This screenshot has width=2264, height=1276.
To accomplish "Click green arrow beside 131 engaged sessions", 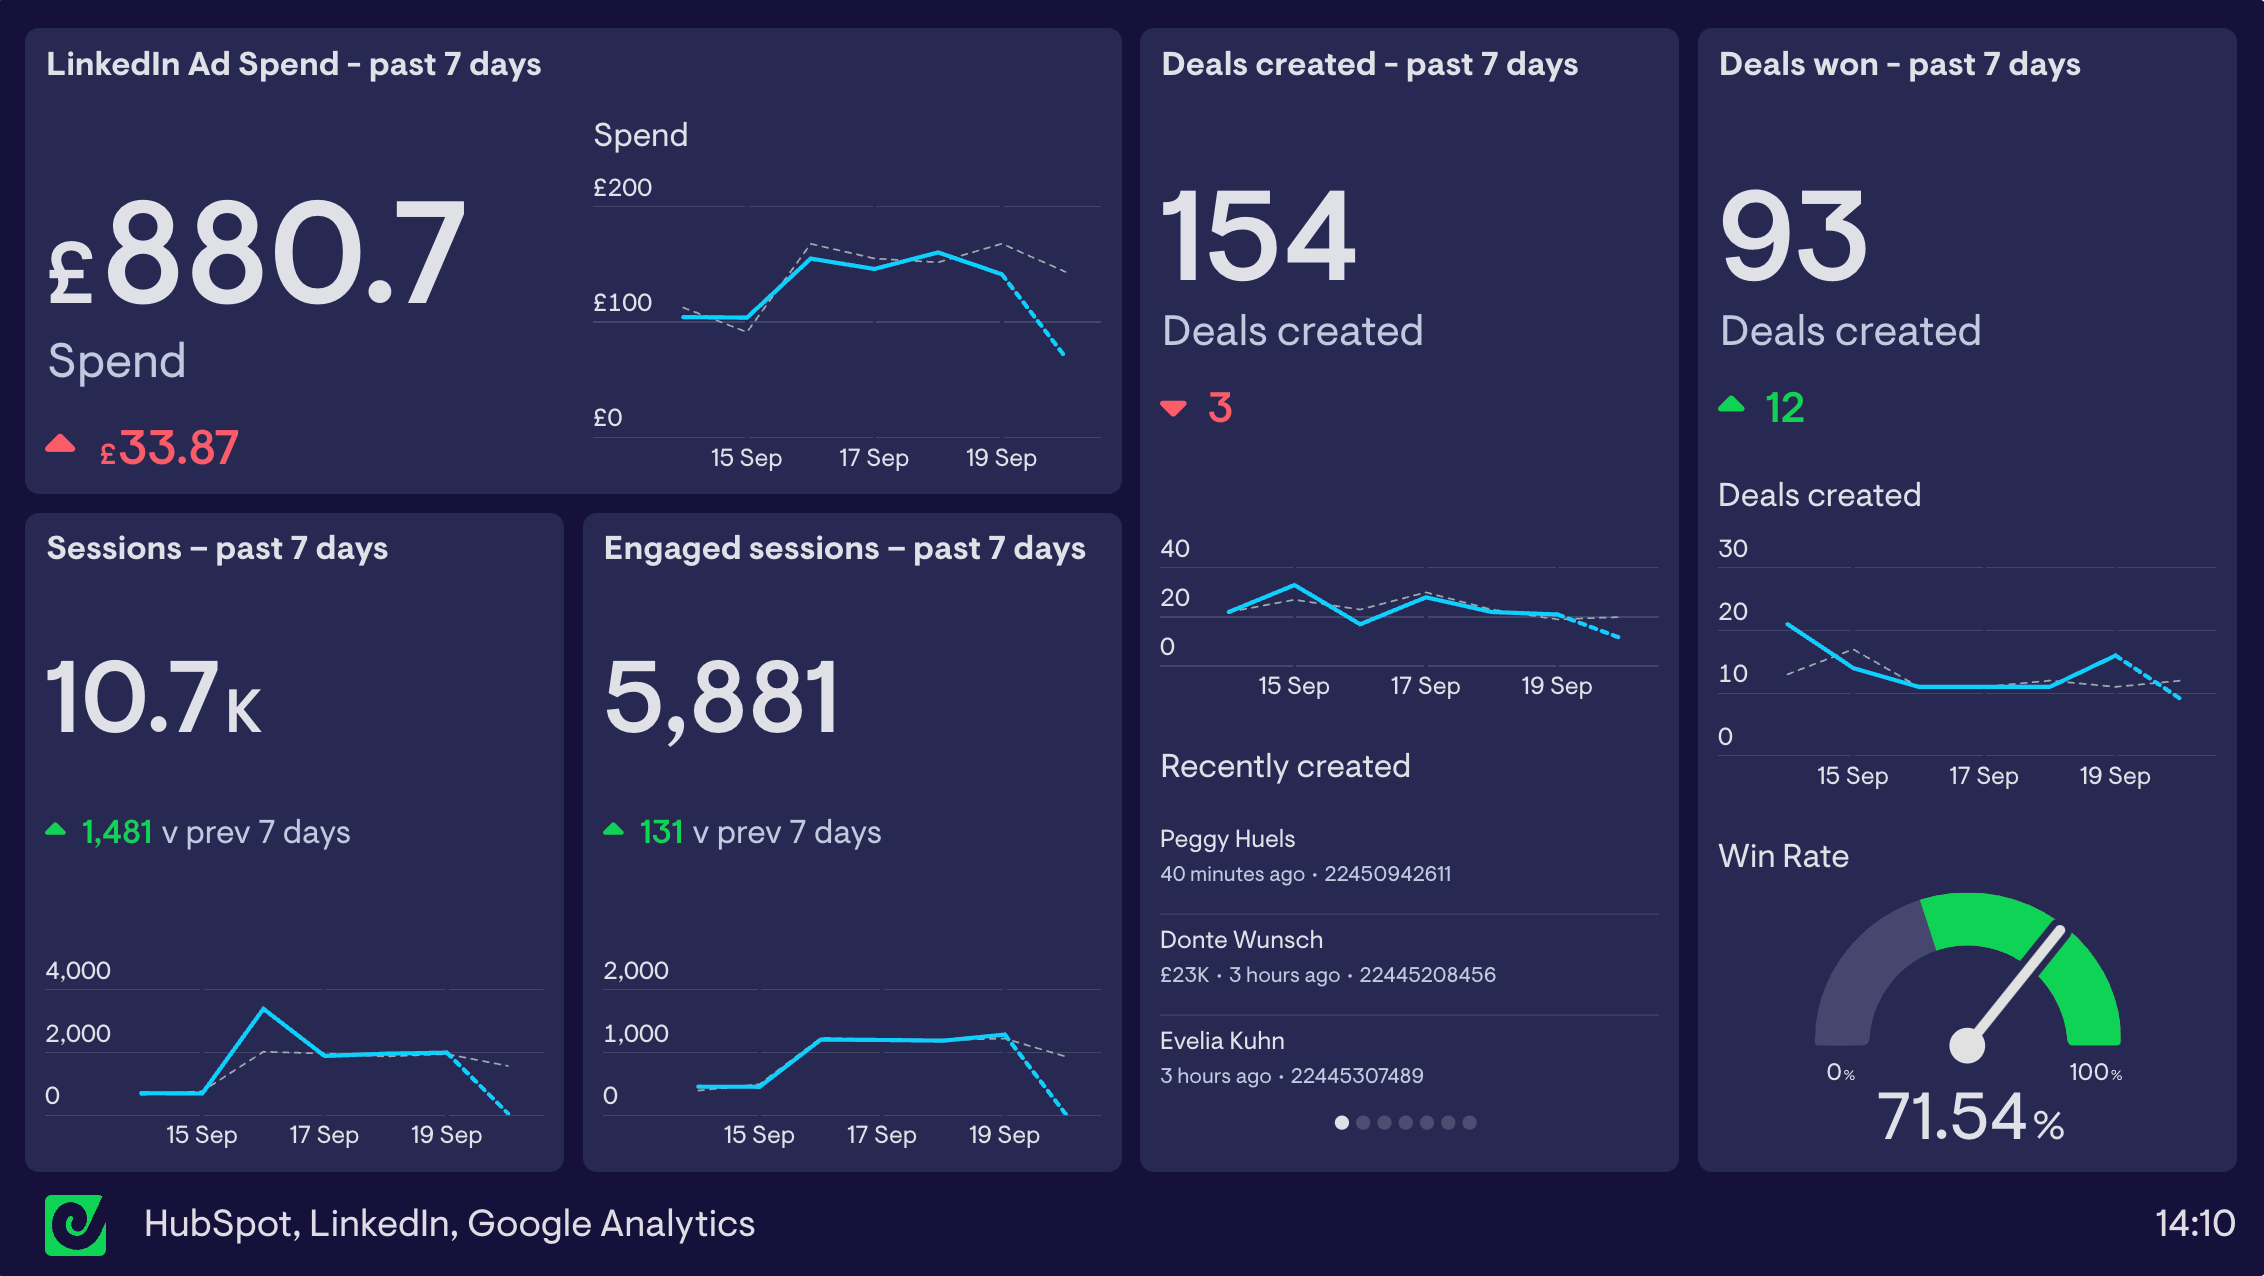I will coord(613,830).
